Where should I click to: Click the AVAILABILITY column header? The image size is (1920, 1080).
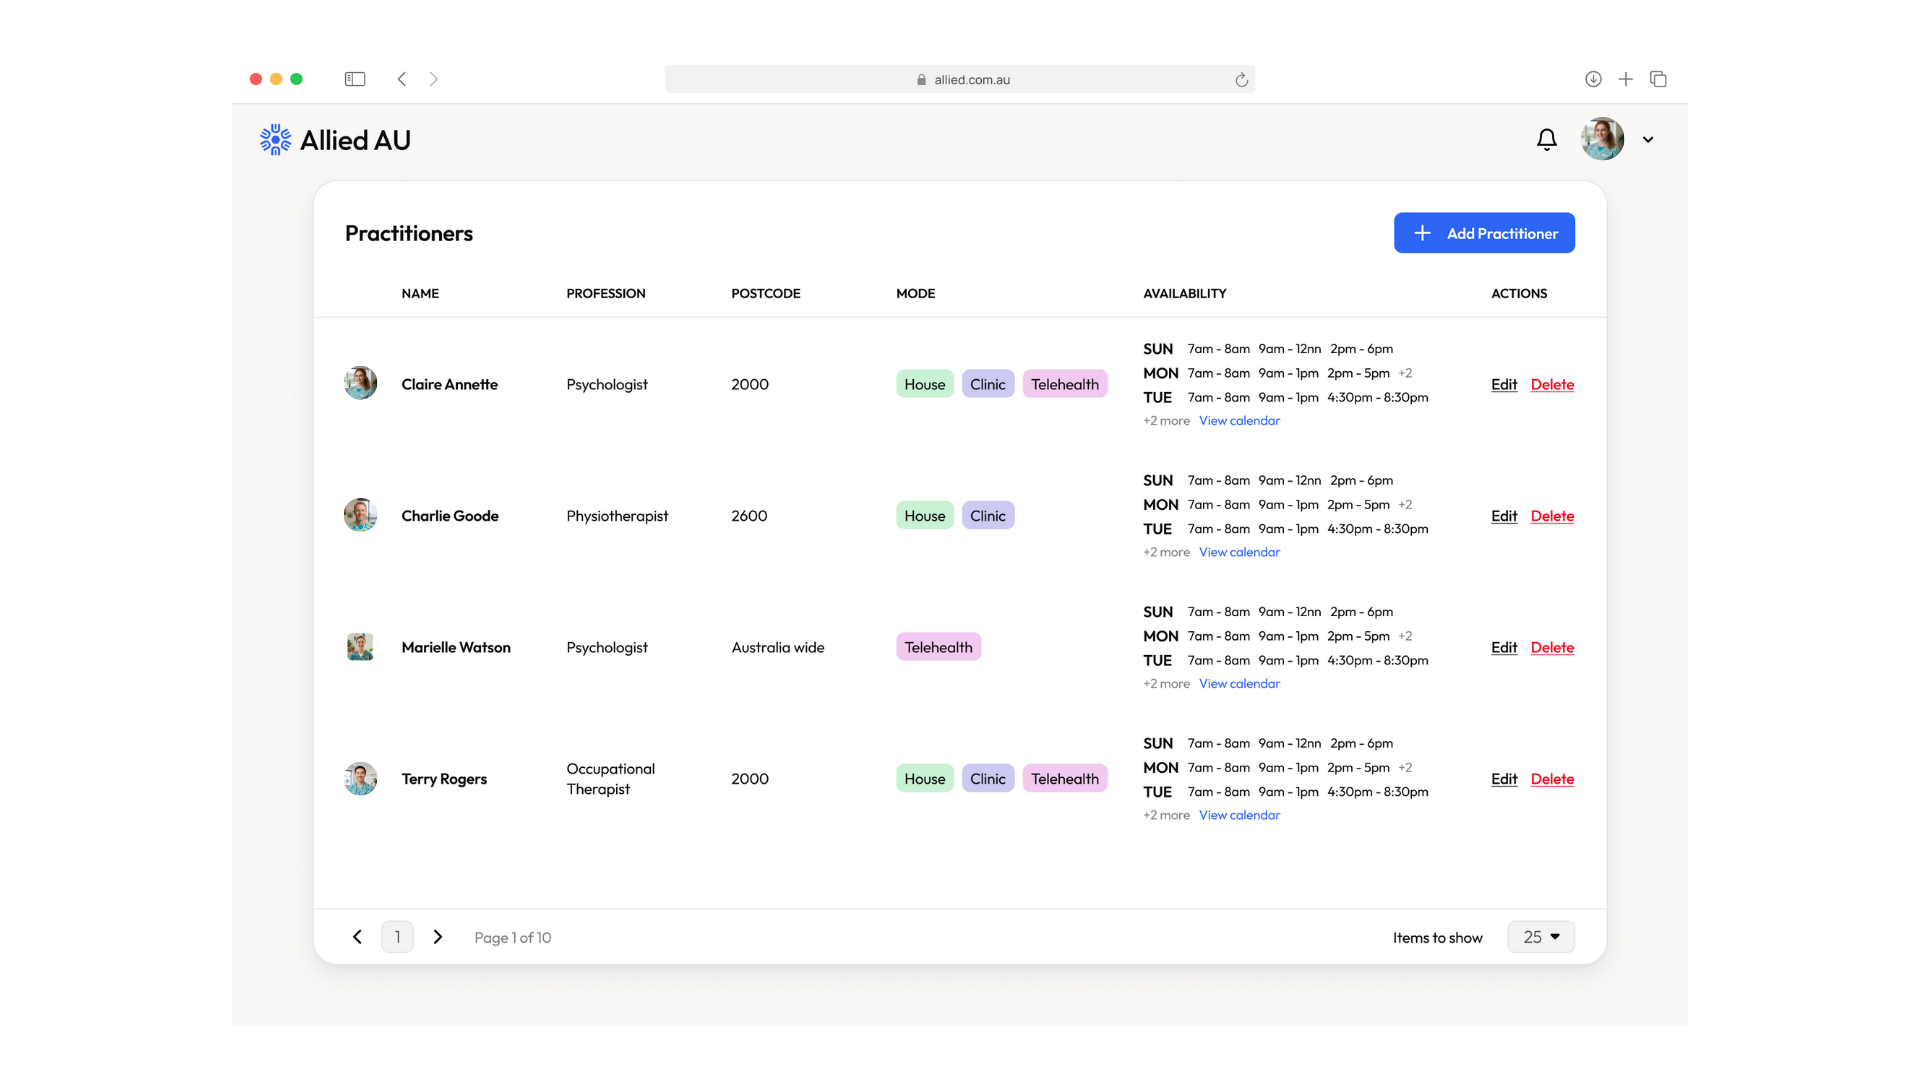[x=1184, y=293]
